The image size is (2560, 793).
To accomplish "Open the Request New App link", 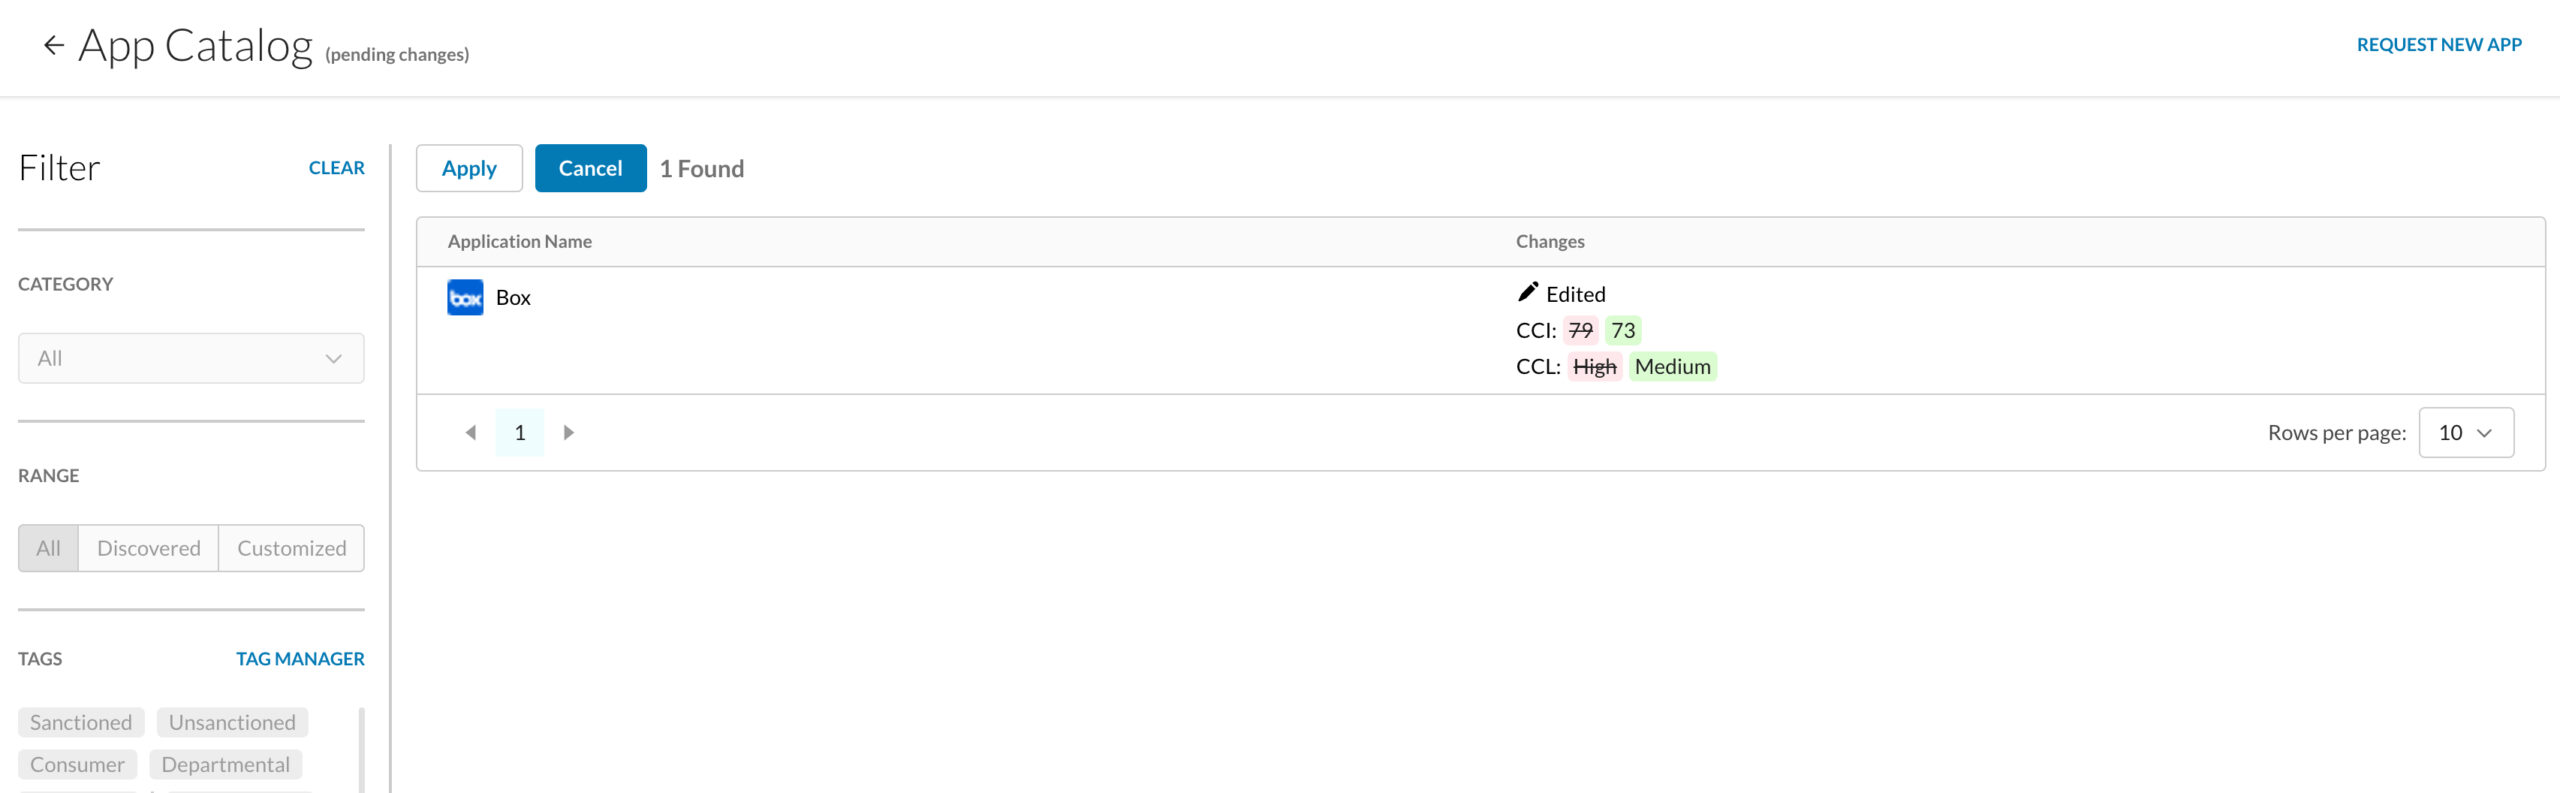I will 2439,45.
